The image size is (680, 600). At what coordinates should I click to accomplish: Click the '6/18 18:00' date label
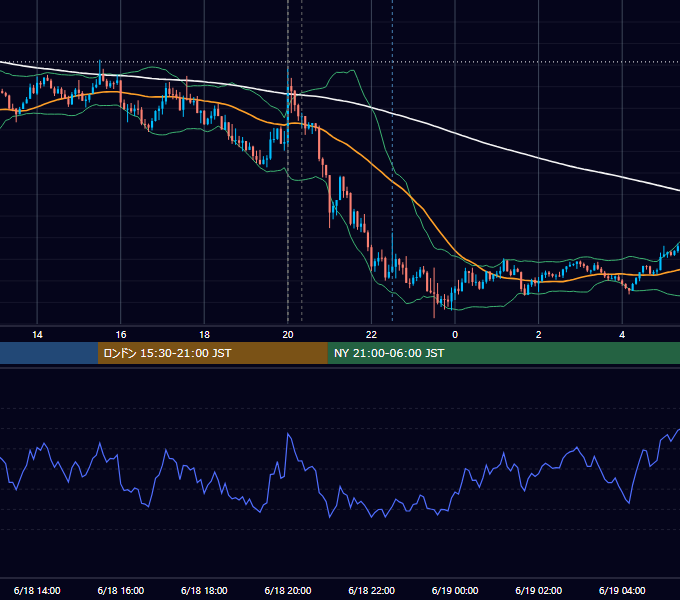[204, 590]
